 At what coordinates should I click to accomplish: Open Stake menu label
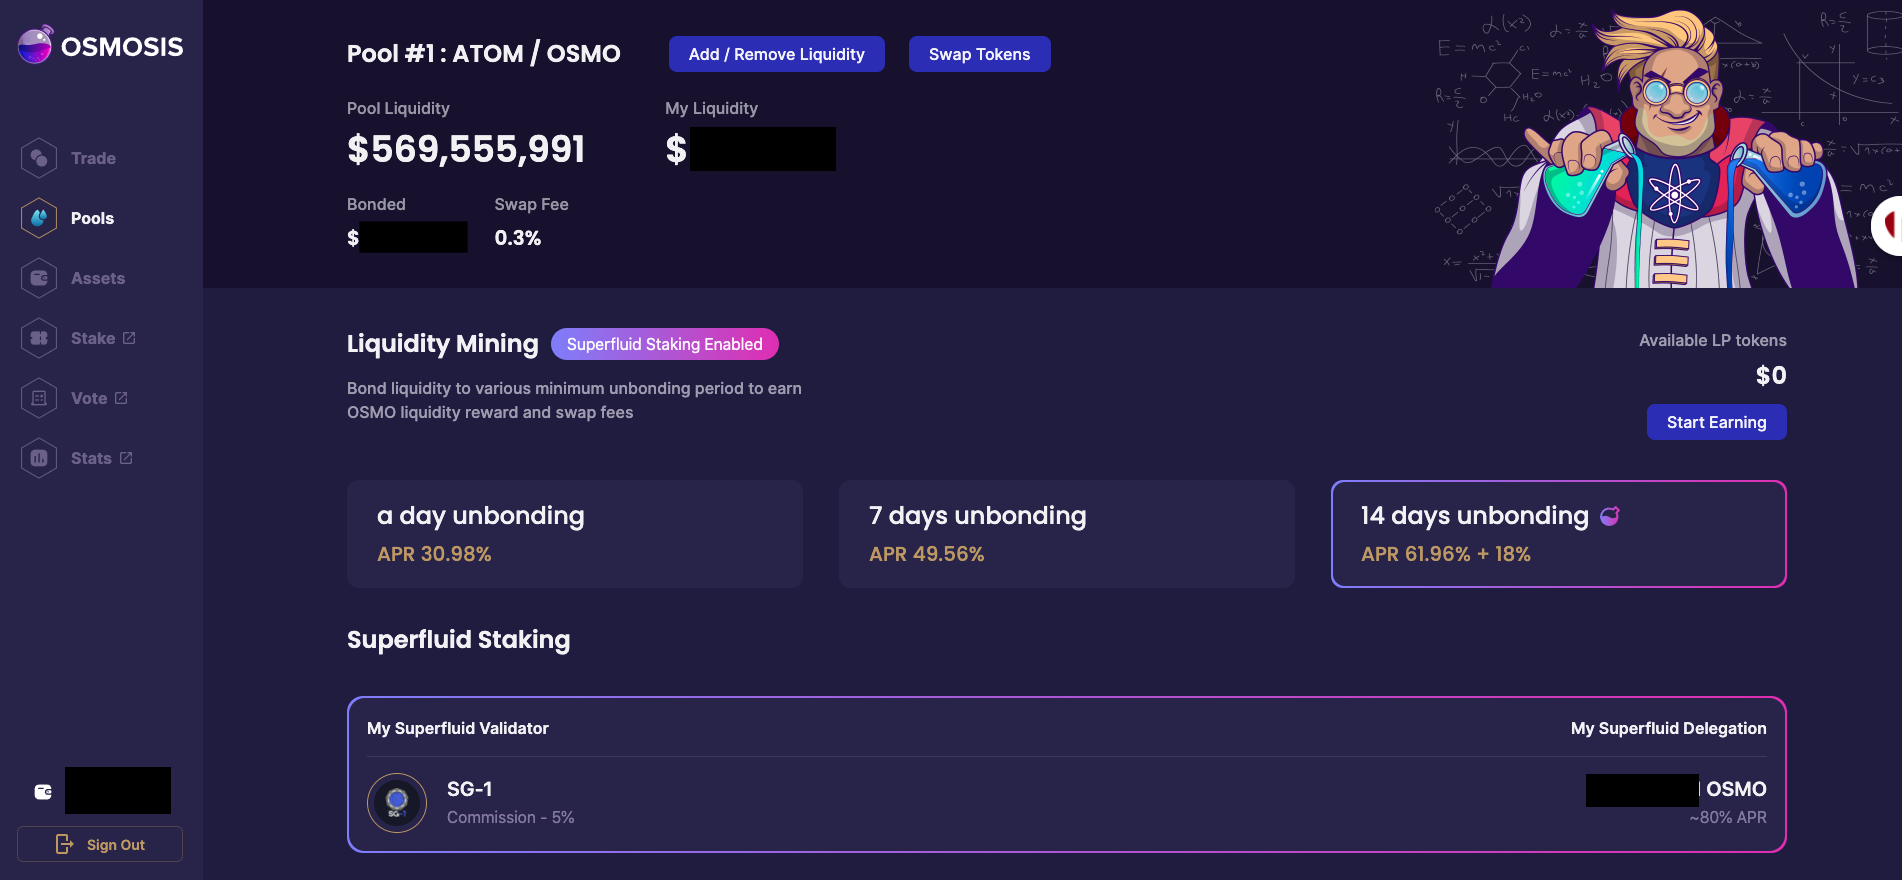[x=93, y=338]
